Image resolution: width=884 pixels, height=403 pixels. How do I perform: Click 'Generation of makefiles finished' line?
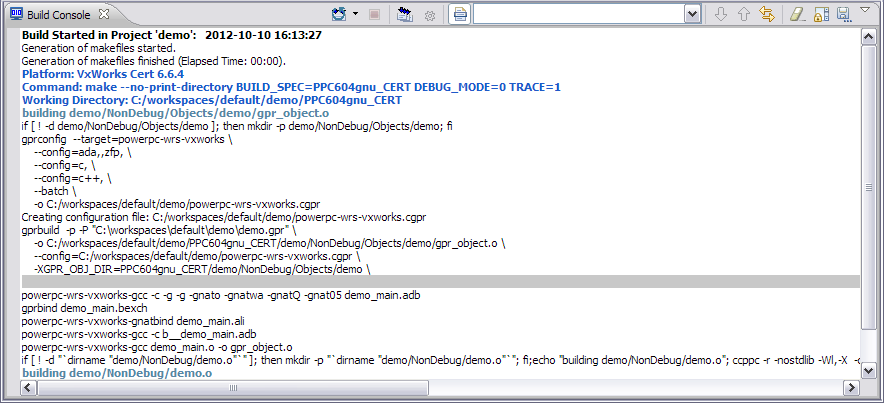153,61
